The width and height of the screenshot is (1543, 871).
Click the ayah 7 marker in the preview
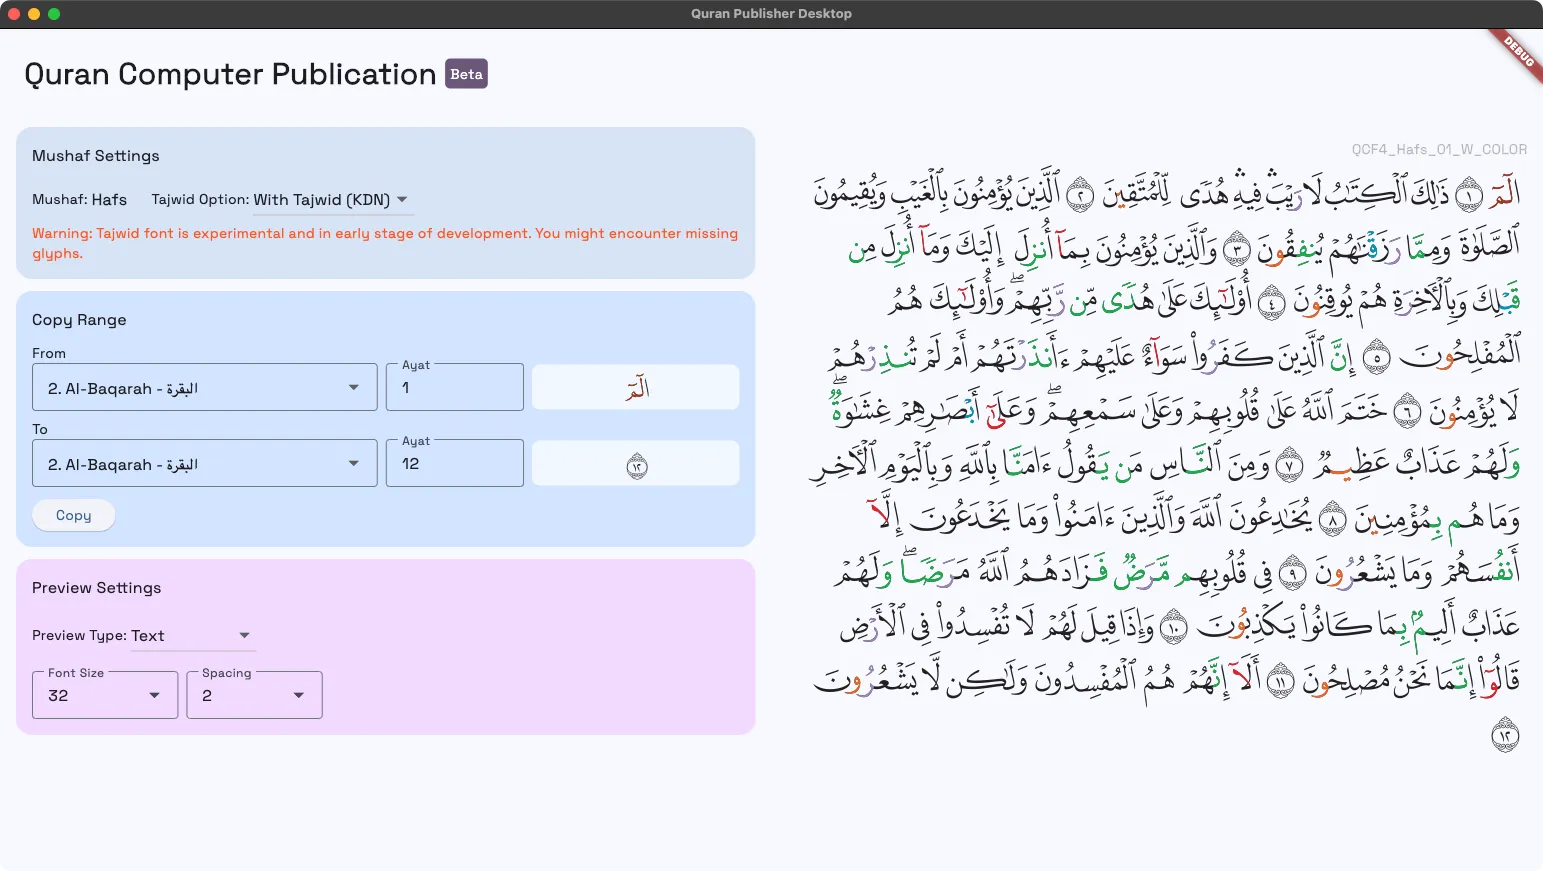tap(1290, 465)
